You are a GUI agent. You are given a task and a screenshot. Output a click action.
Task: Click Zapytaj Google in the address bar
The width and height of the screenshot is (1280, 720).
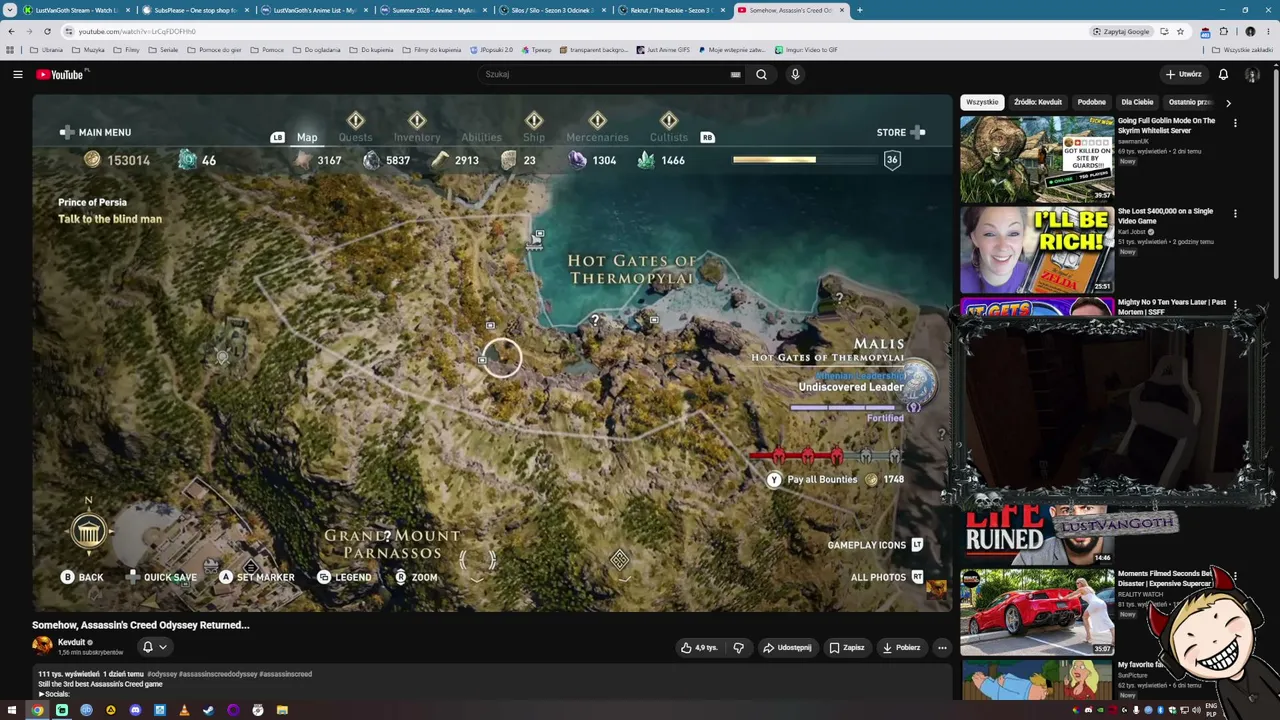1121,31
